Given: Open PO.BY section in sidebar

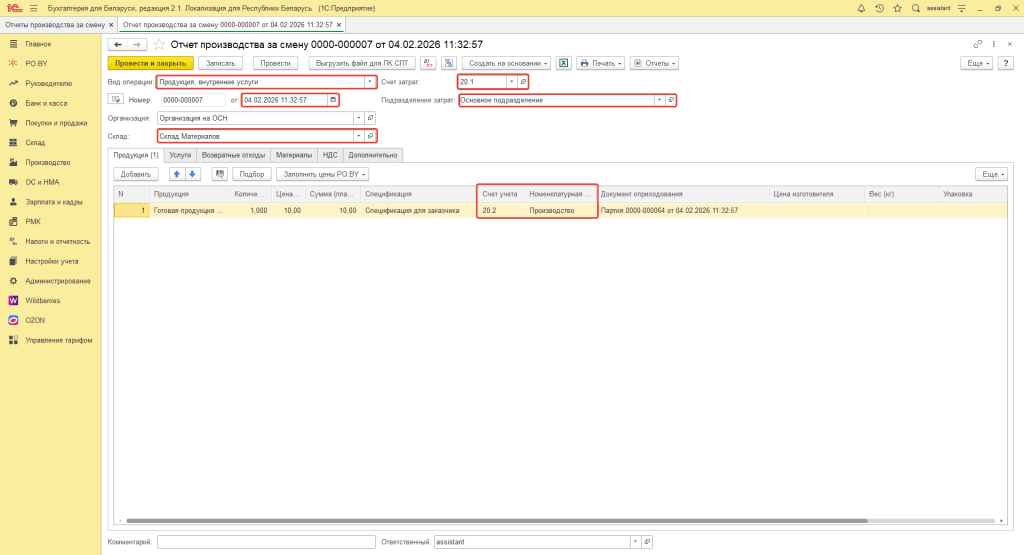Looking at the screenshot, I should pos(37,63).
